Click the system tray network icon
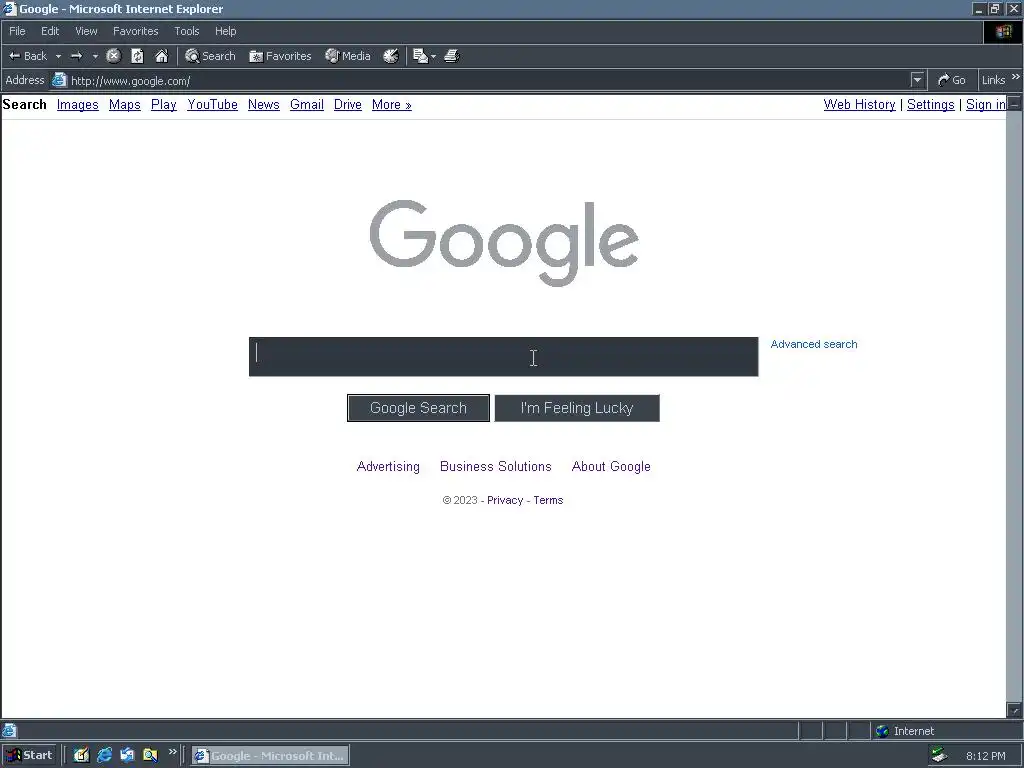This screenshot has height=768, width=1024. pos(939,756)
